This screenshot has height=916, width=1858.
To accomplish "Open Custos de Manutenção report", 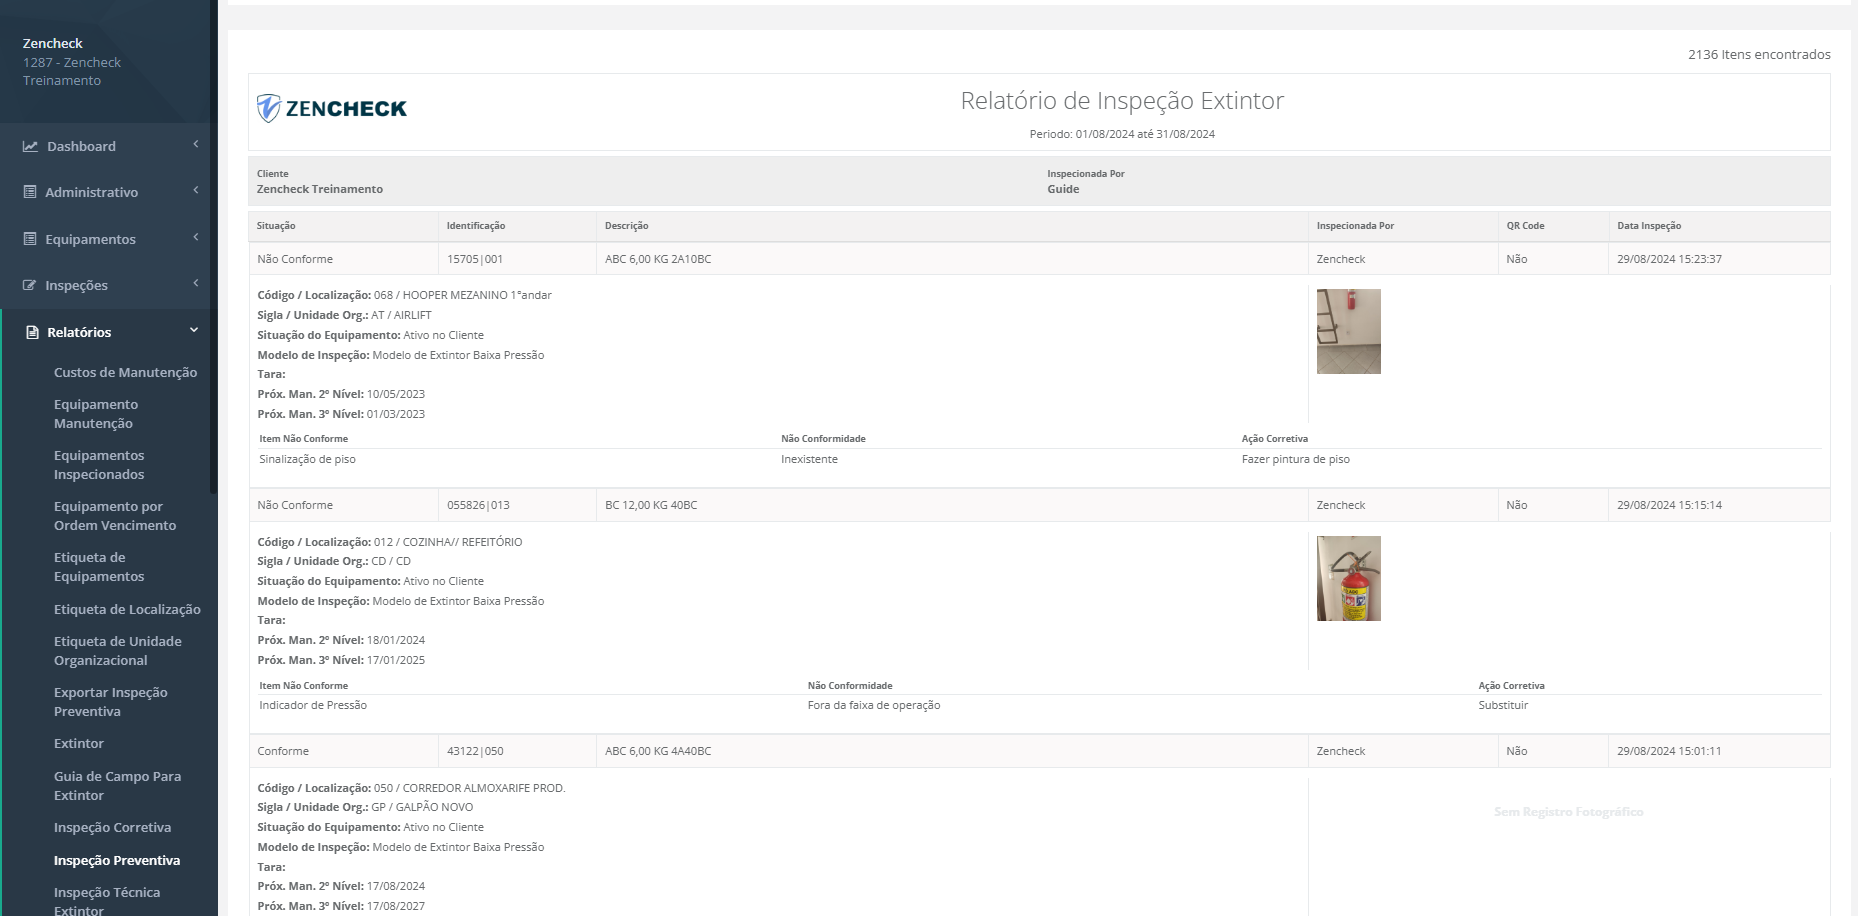I will (125, 372).
